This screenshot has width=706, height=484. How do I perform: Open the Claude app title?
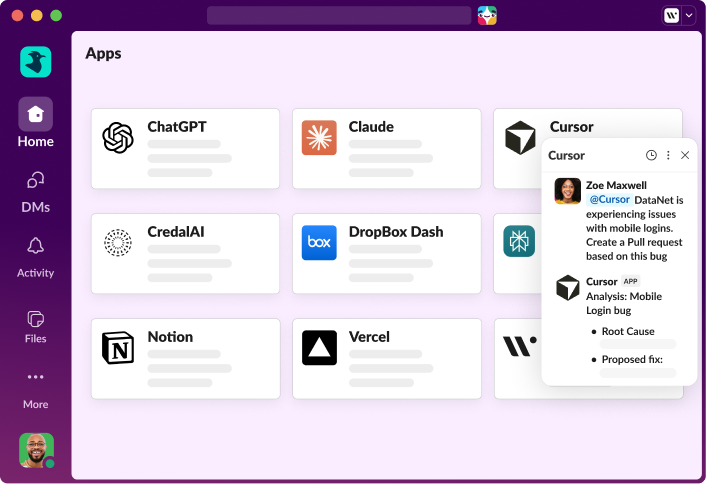tap(371, 127)
